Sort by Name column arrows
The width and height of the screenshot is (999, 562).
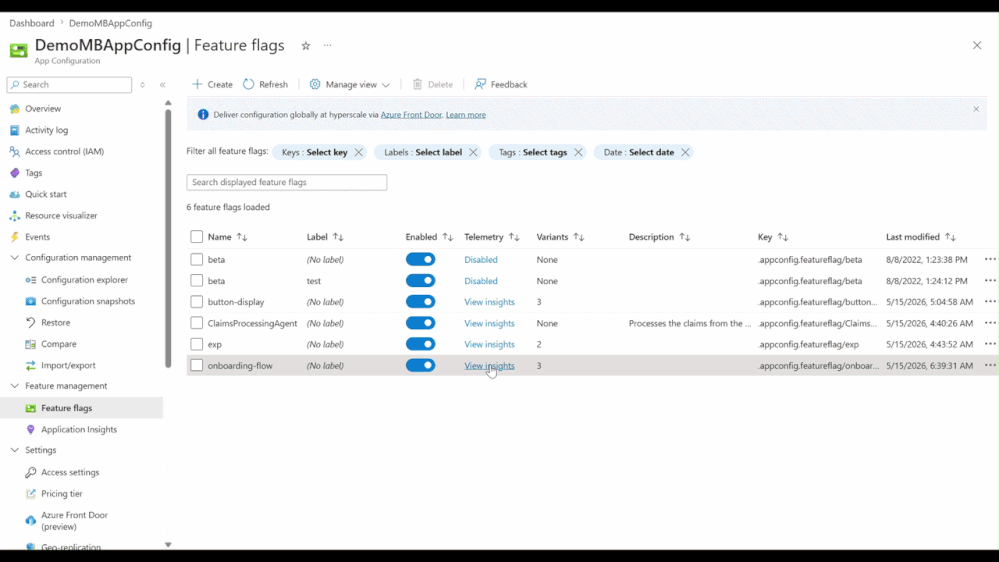[242, 237]
